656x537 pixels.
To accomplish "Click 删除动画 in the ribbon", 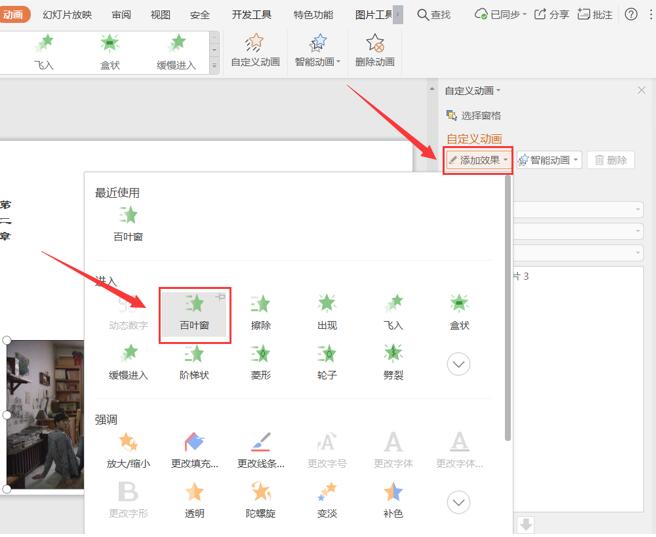I will point(375,51).
